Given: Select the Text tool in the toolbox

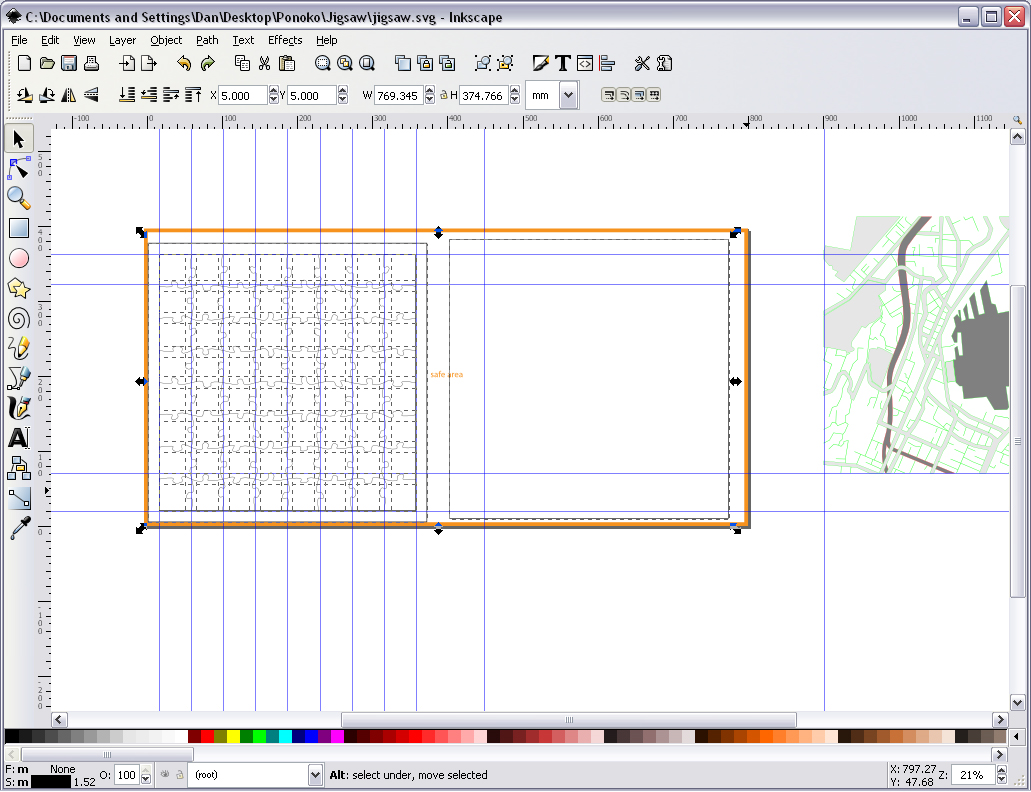Looking at the screenshot, I should click(x=18, y=438).
